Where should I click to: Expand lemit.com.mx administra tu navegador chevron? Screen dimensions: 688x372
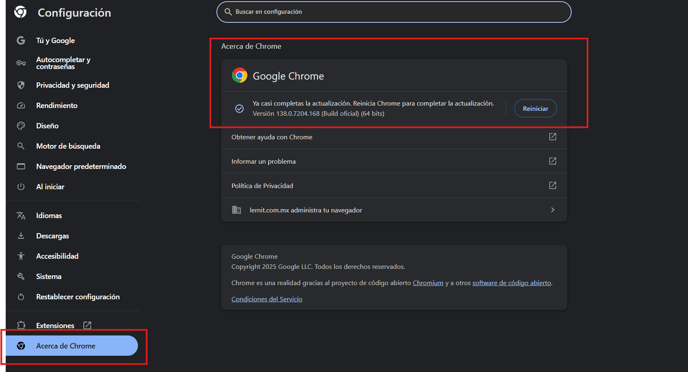552,210
